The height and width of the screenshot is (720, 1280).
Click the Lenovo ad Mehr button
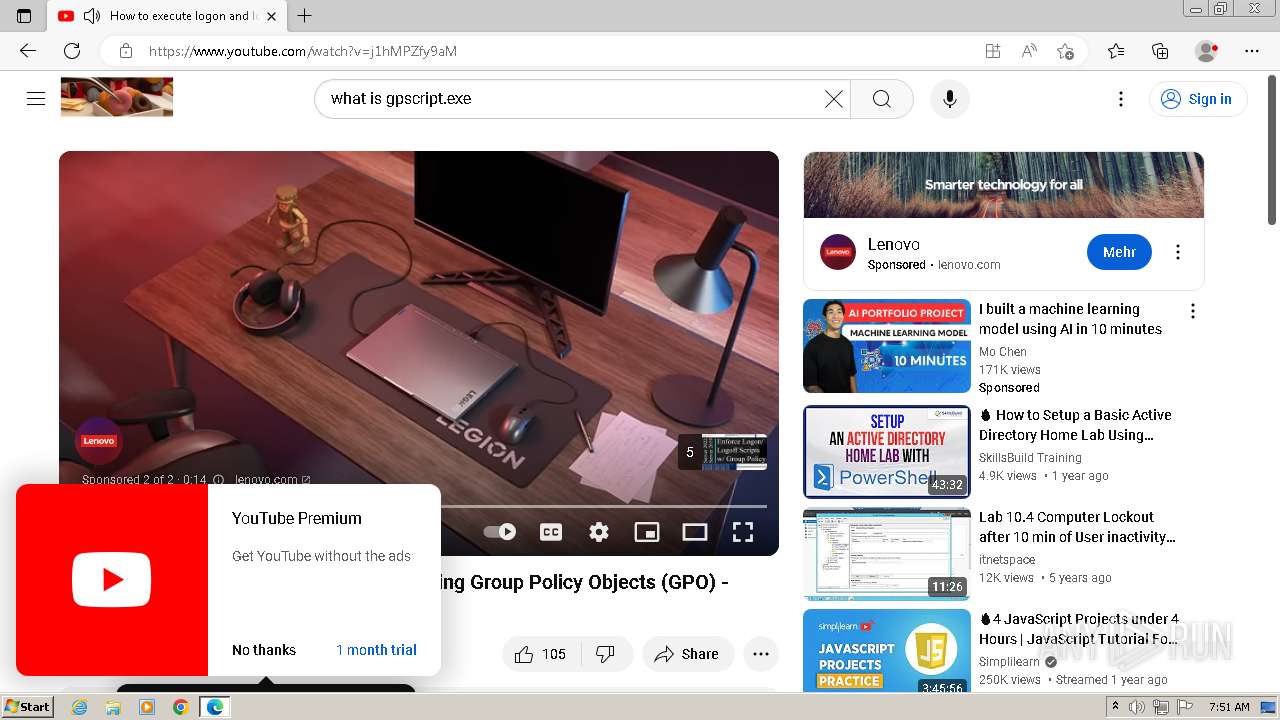[x=1119, y=252]
